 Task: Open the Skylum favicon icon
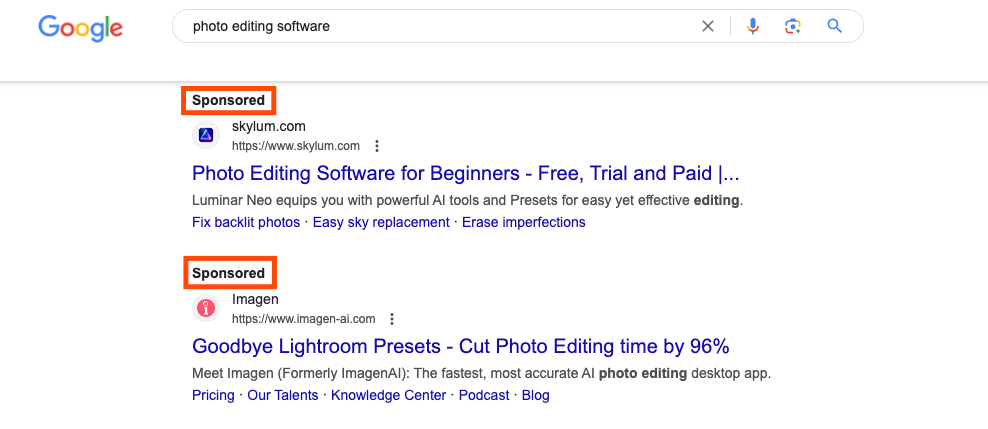(x=206, y=135)
